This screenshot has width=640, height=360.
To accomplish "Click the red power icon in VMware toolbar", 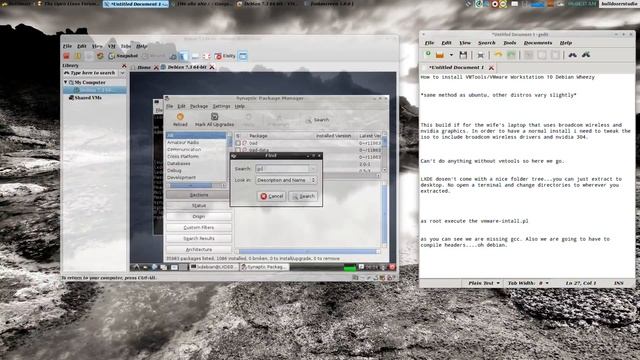I will pyautogui.click(x=67, y=56).
